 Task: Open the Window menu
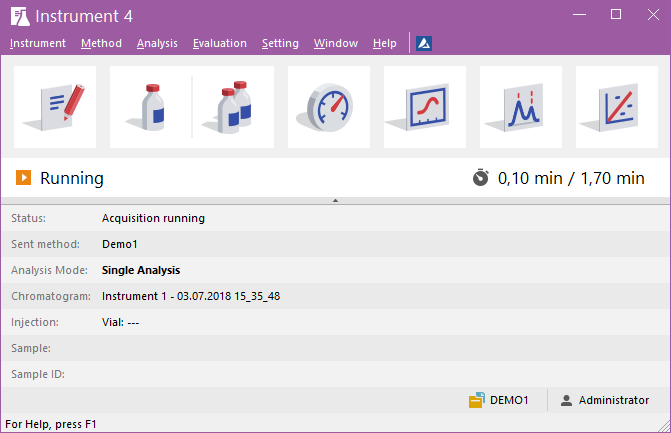pos(335,43)
